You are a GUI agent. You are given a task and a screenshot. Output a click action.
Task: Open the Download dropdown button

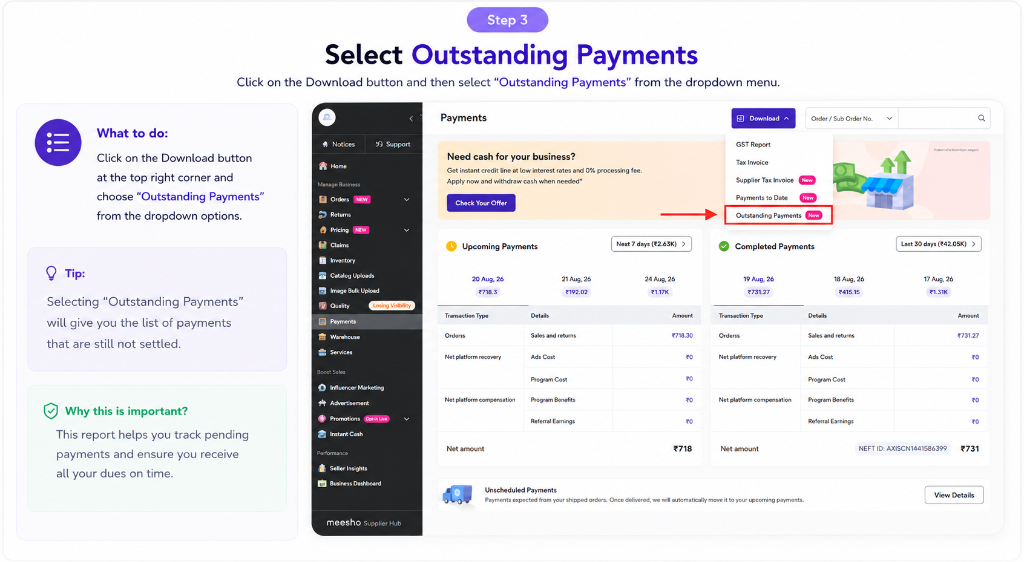pyautogui.click(x=763, y=118)
